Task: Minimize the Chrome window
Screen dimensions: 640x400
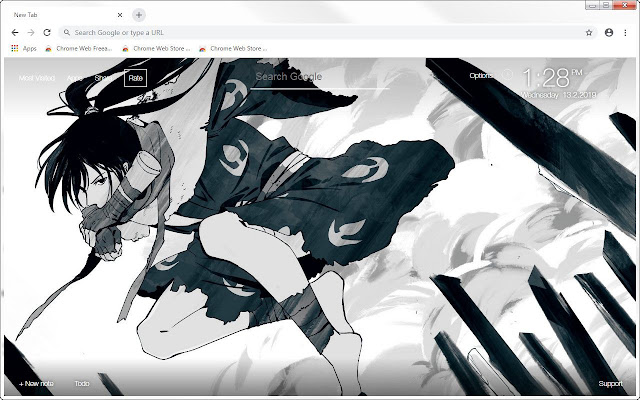Action: 592,5
